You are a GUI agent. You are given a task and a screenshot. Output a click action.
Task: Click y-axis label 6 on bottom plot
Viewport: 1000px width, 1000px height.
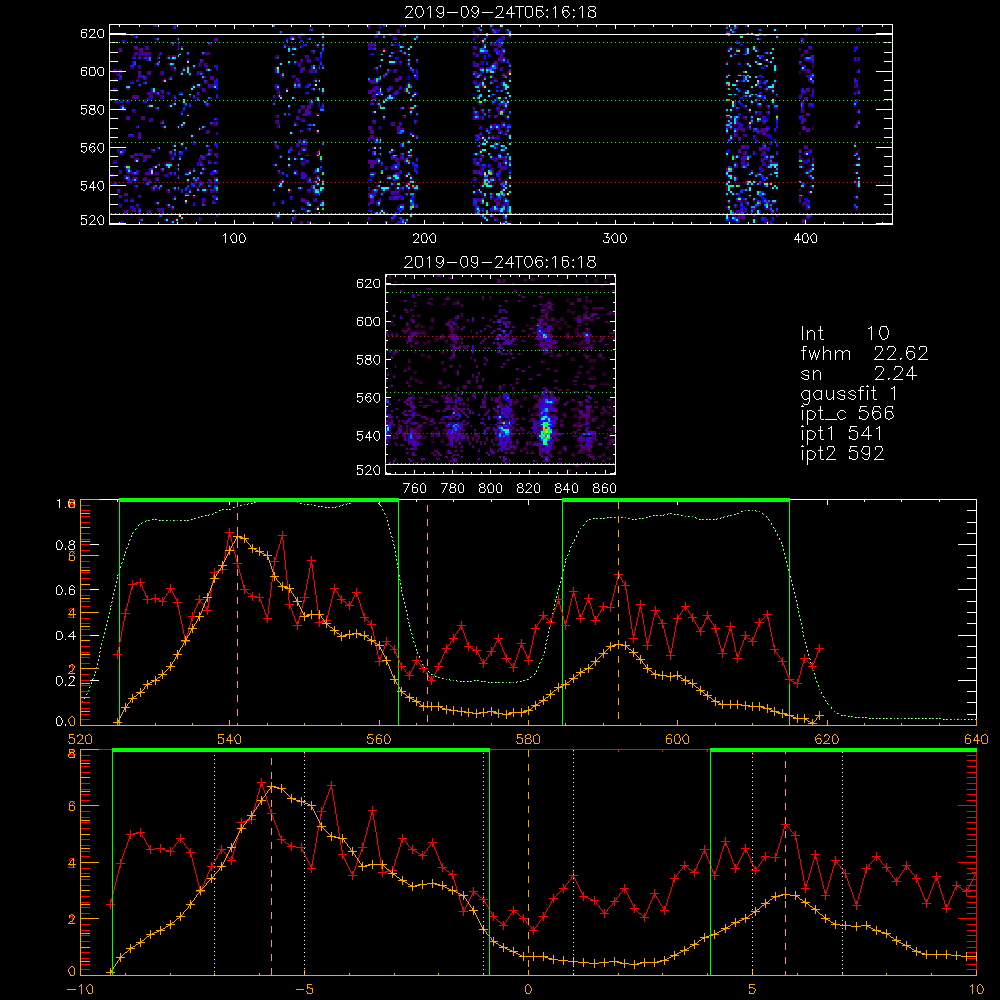(71, 807)
